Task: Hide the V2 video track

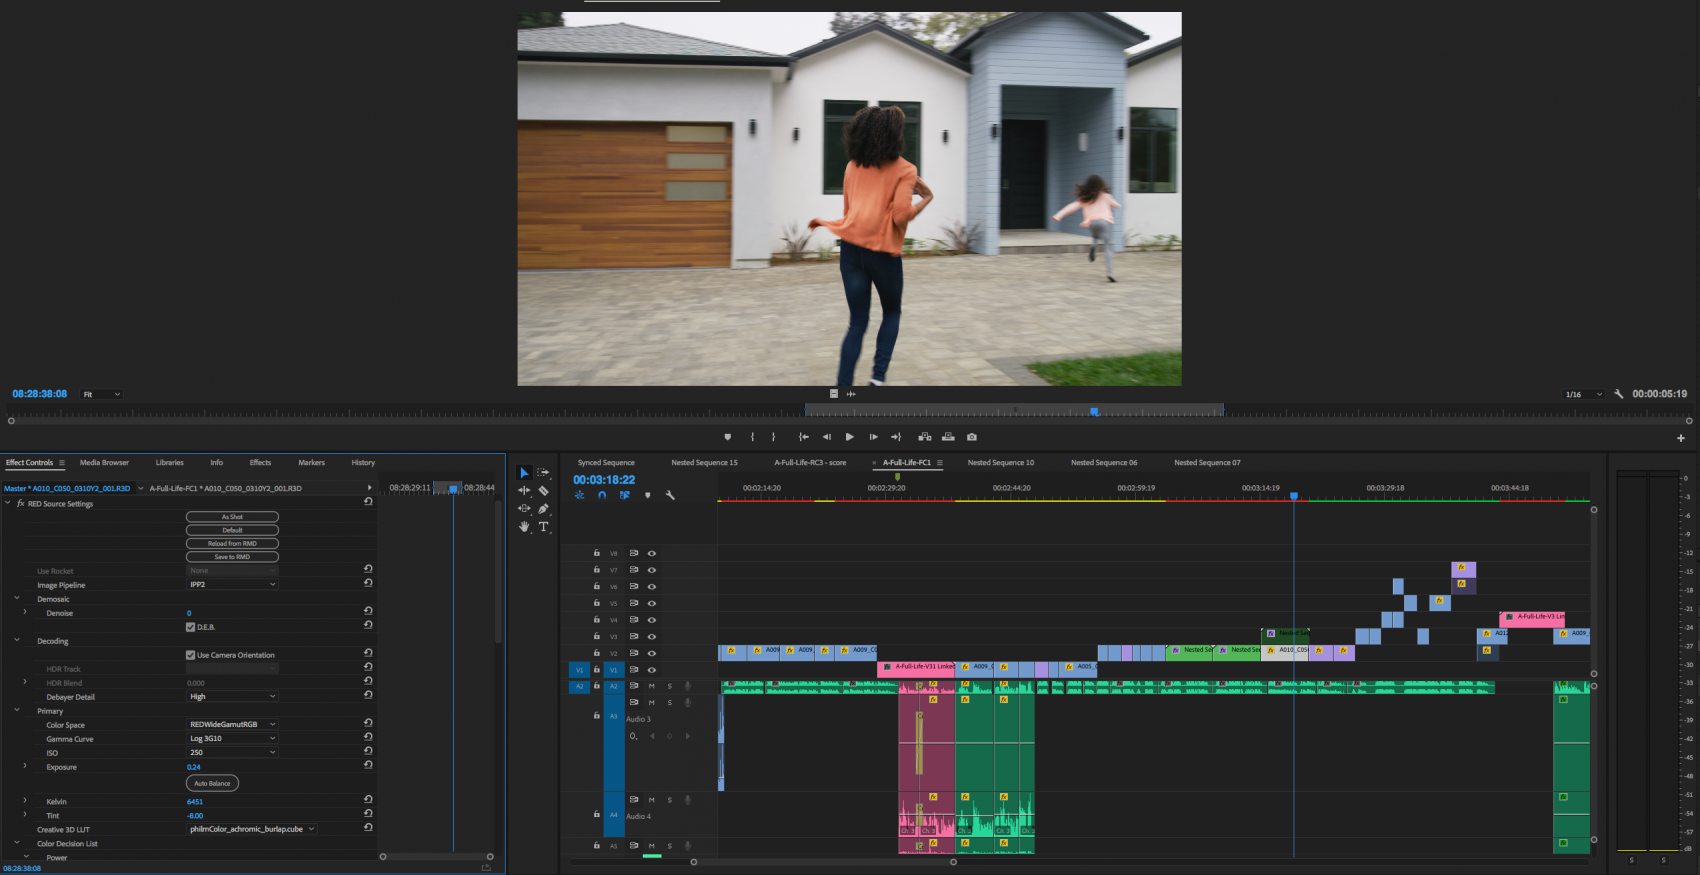Action: pos(652,653)
